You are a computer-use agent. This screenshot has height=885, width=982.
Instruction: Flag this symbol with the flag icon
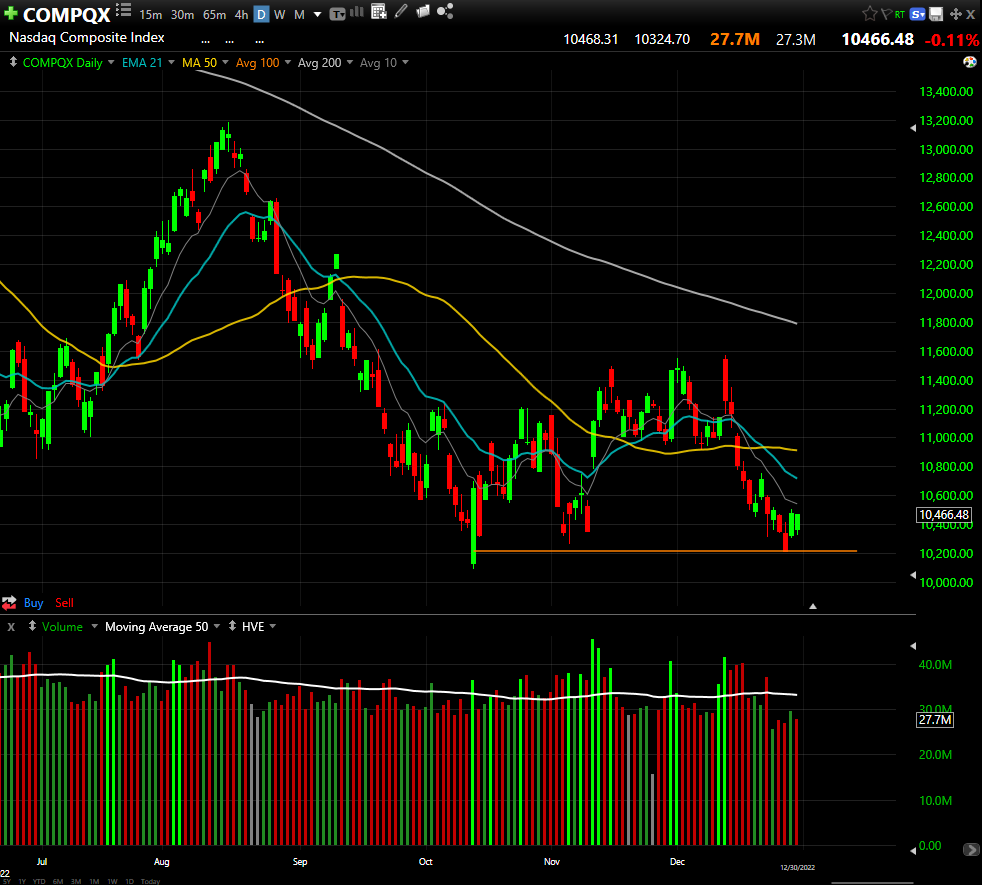click(x=886, y=14)
